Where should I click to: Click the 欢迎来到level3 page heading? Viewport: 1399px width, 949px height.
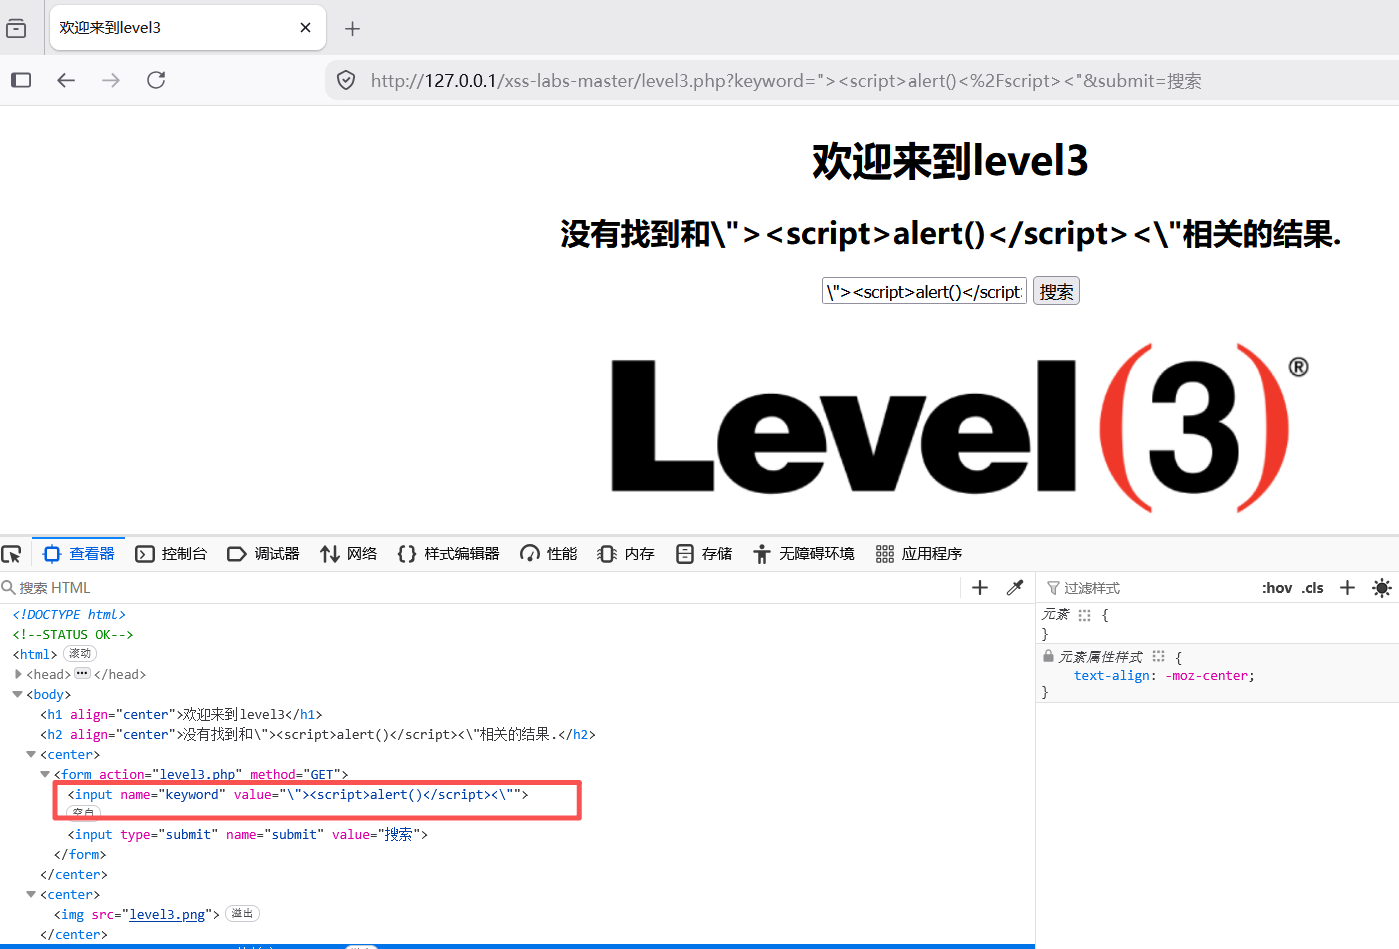tap(950, 161)
